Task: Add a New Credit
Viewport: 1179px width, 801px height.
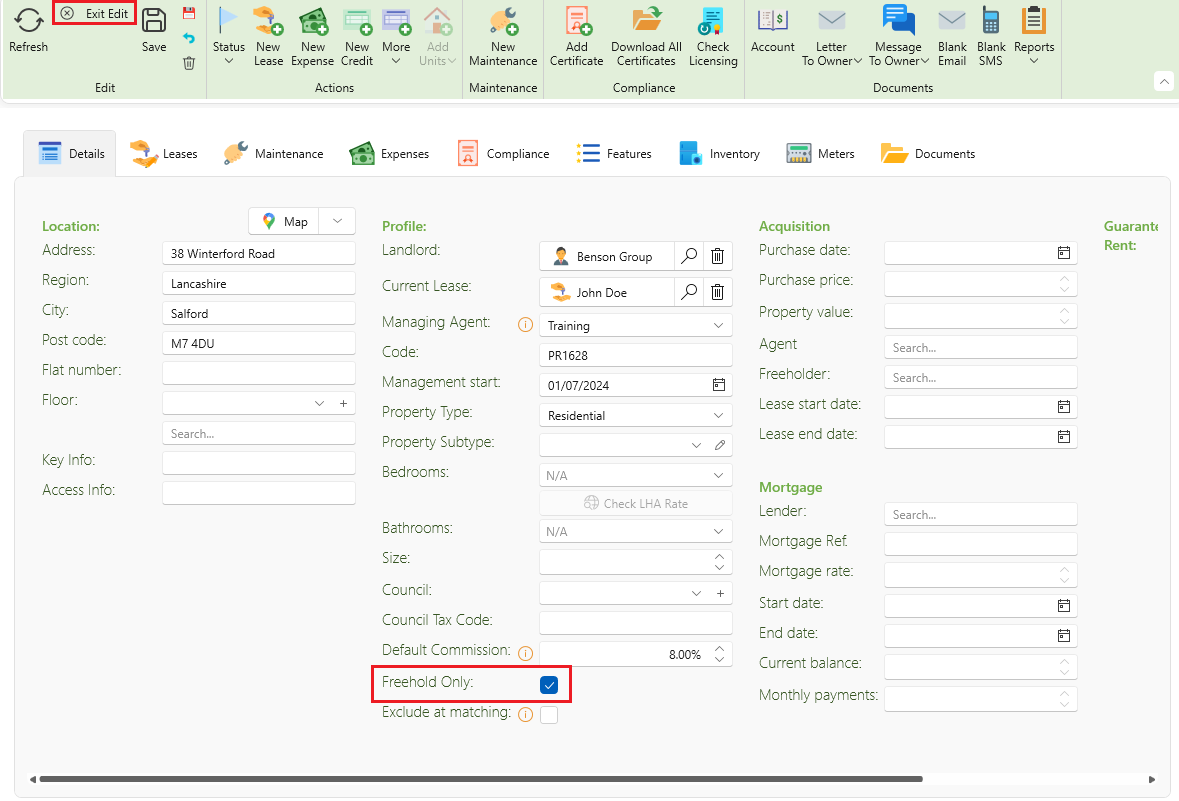Action: [x=357, y=36]
